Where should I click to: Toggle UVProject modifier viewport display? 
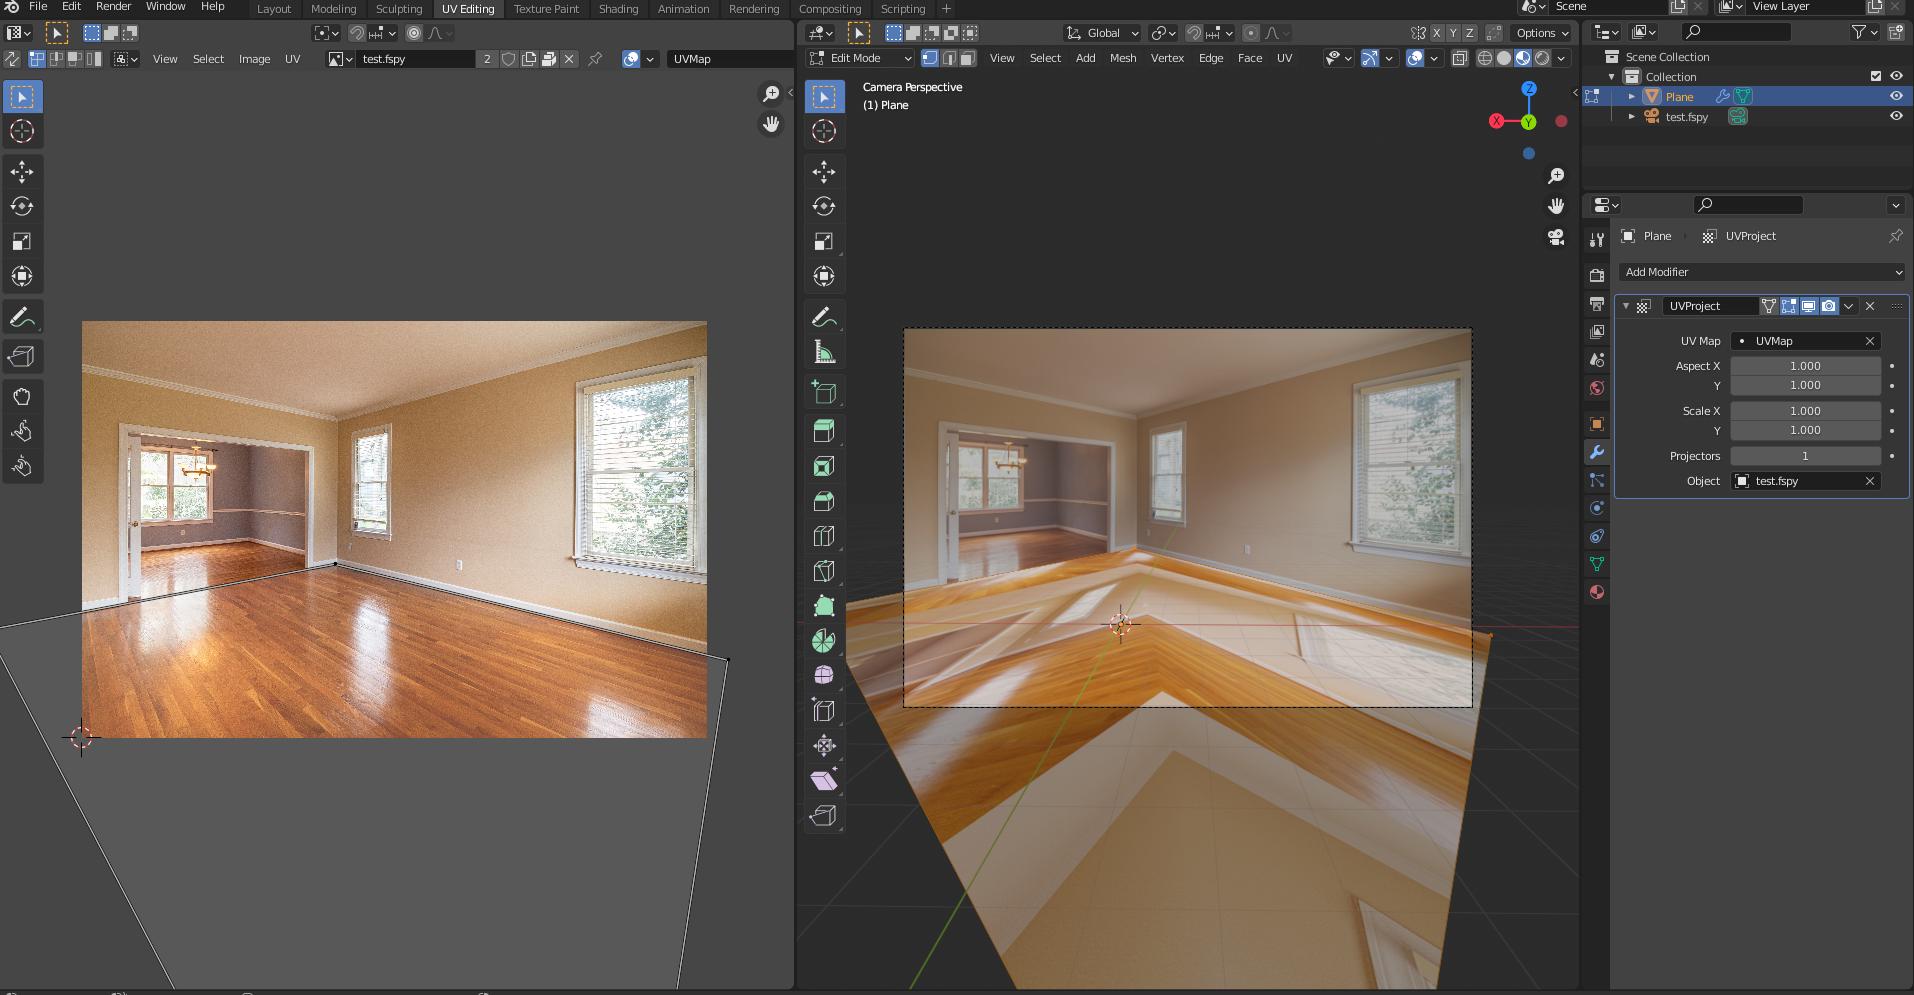(x=1808, y=306)
